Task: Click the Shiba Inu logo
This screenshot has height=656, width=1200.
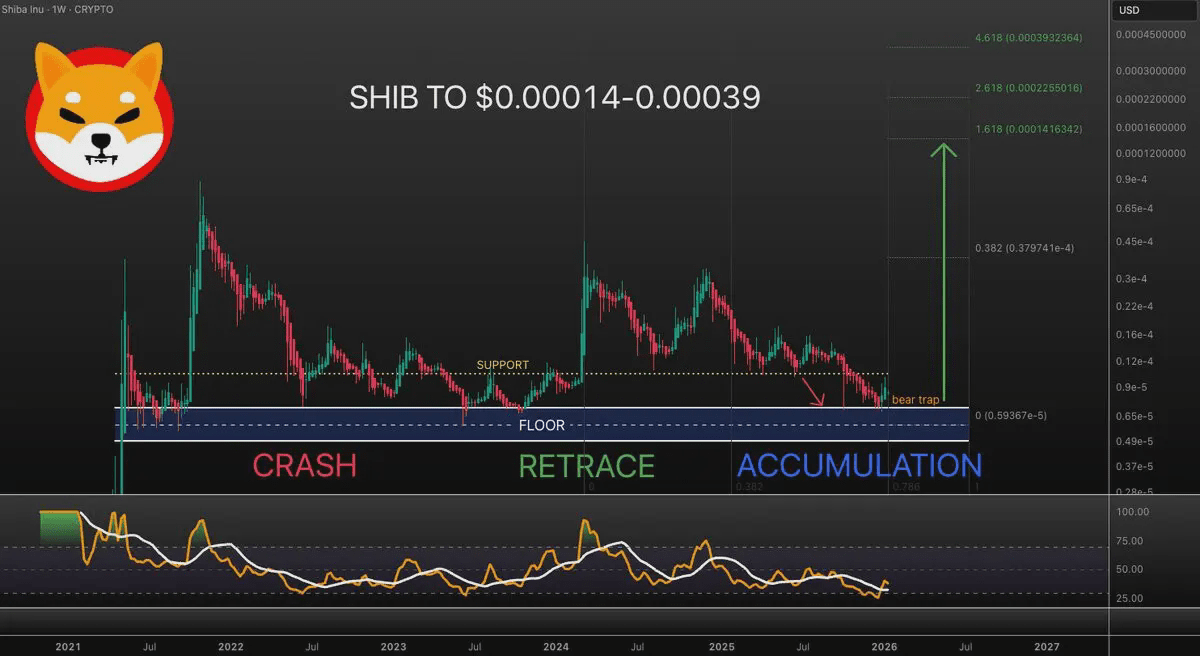Action: [99, 116]
